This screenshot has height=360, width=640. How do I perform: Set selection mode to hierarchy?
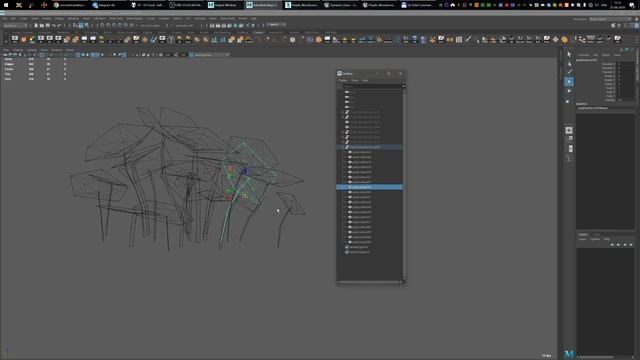(75, 25)
